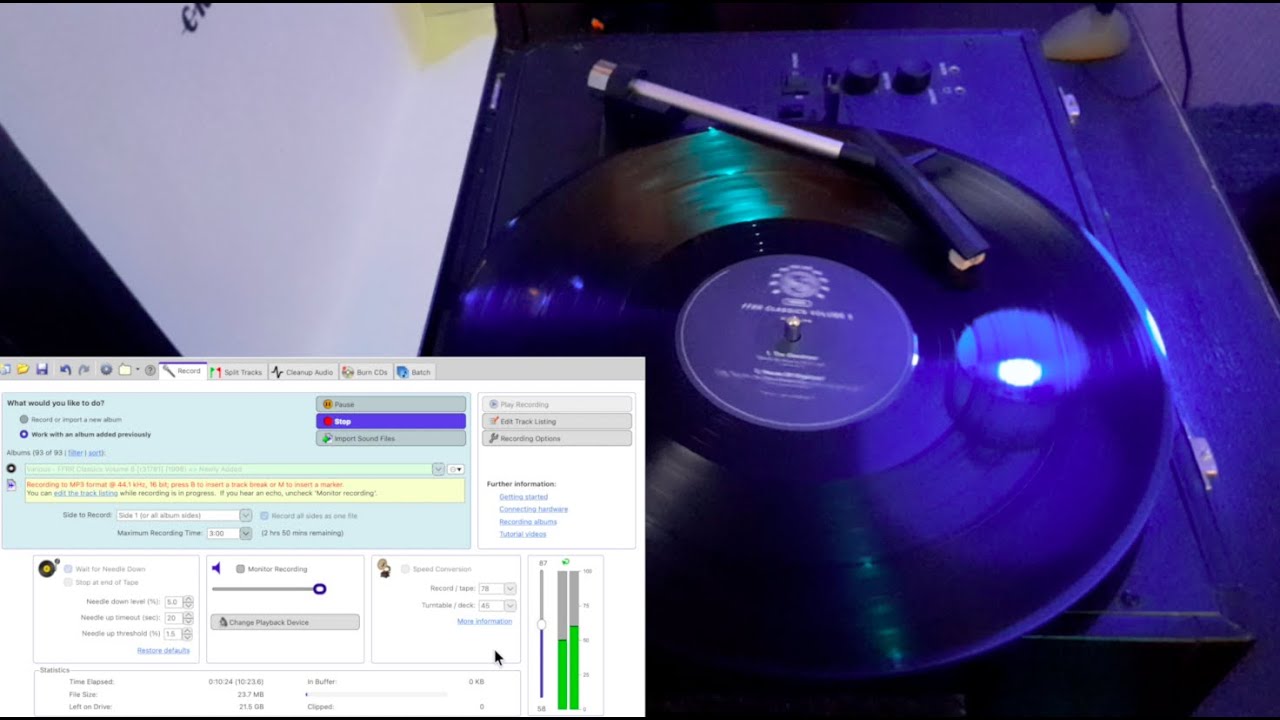Open the Getting started link
This screenshot has width=1280, height=720.
point(523,497)
